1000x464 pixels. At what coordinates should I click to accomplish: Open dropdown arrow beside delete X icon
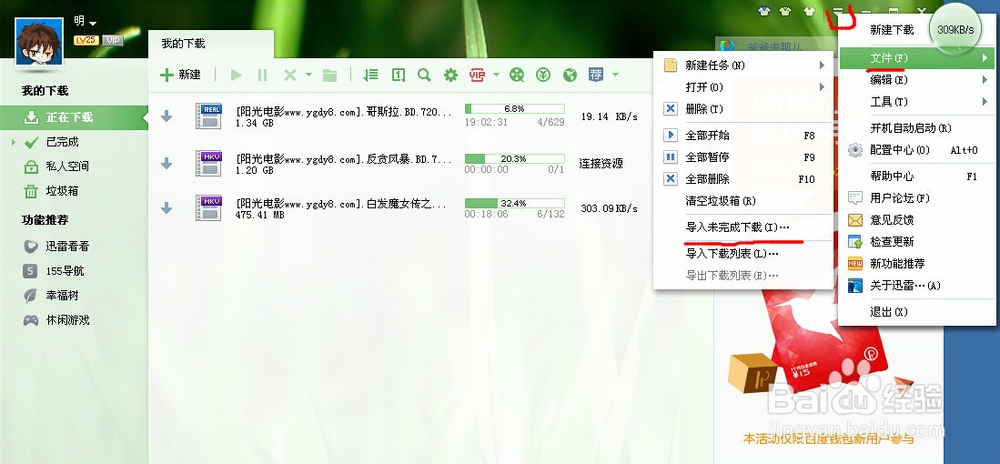pyautogui.click(x=309, y=75)
